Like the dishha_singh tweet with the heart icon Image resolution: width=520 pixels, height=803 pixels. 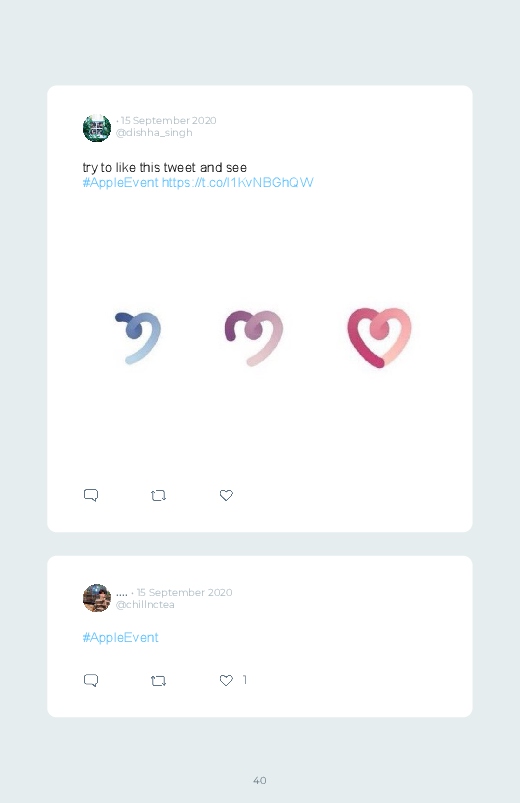click(226, 495)
